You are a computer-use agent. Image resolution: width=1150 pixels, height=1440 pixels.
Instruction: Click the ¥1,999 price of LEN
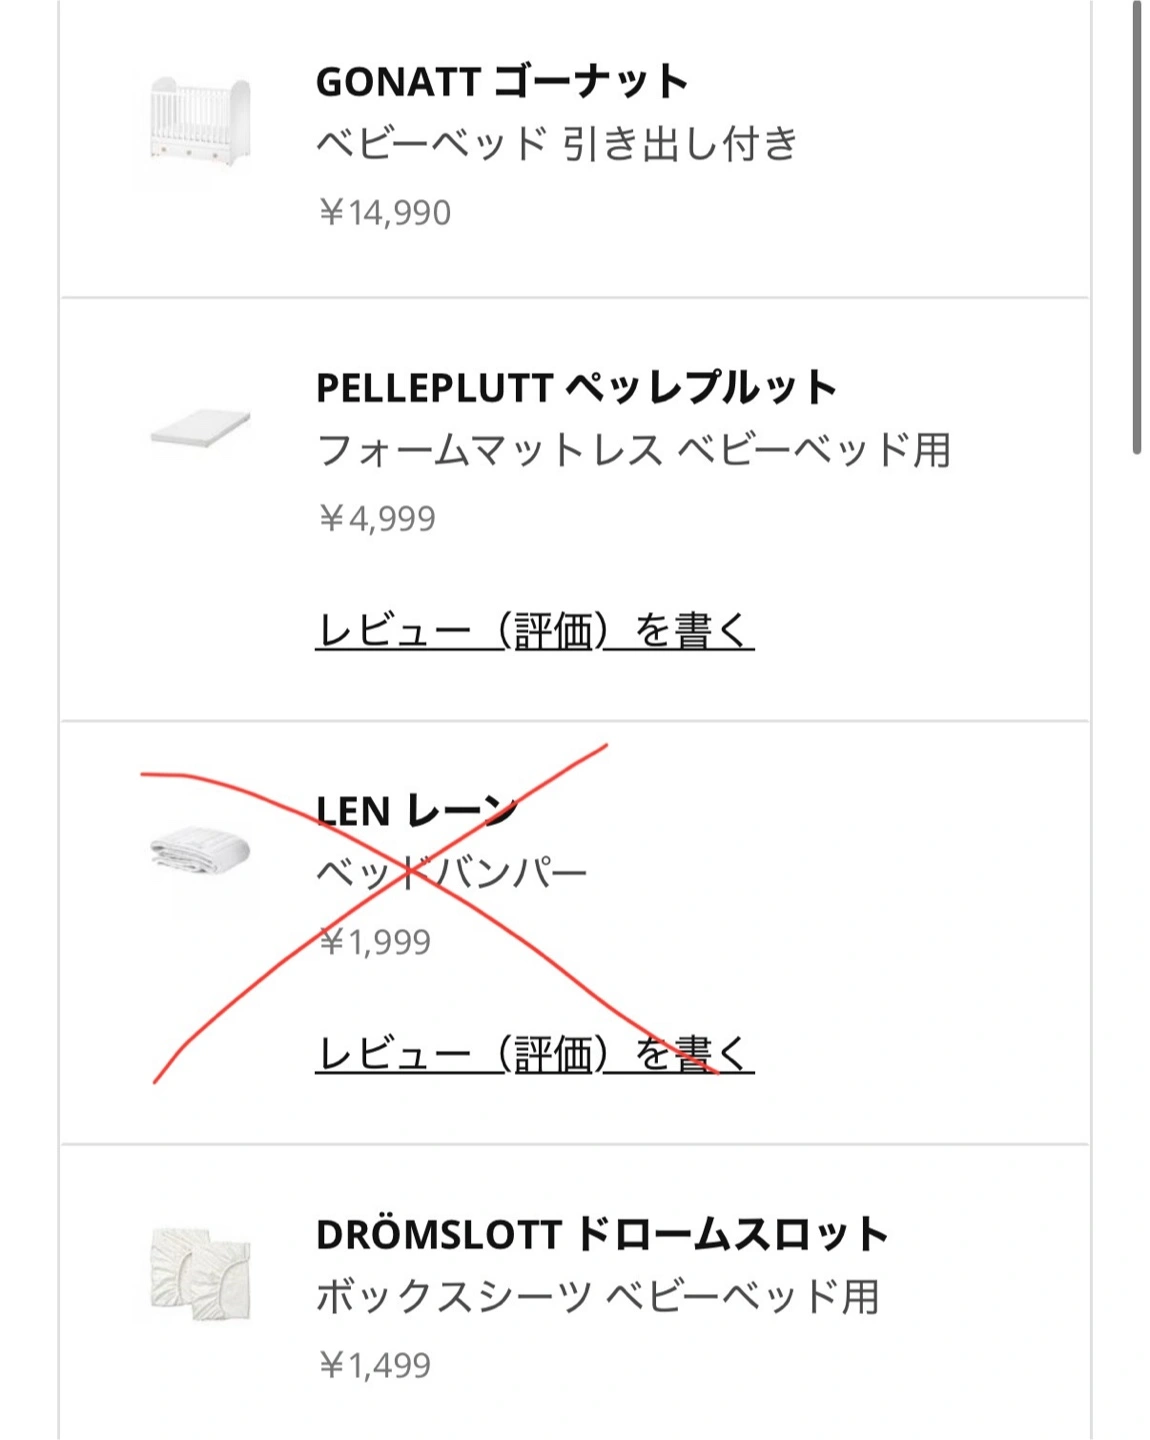(375, 942)
